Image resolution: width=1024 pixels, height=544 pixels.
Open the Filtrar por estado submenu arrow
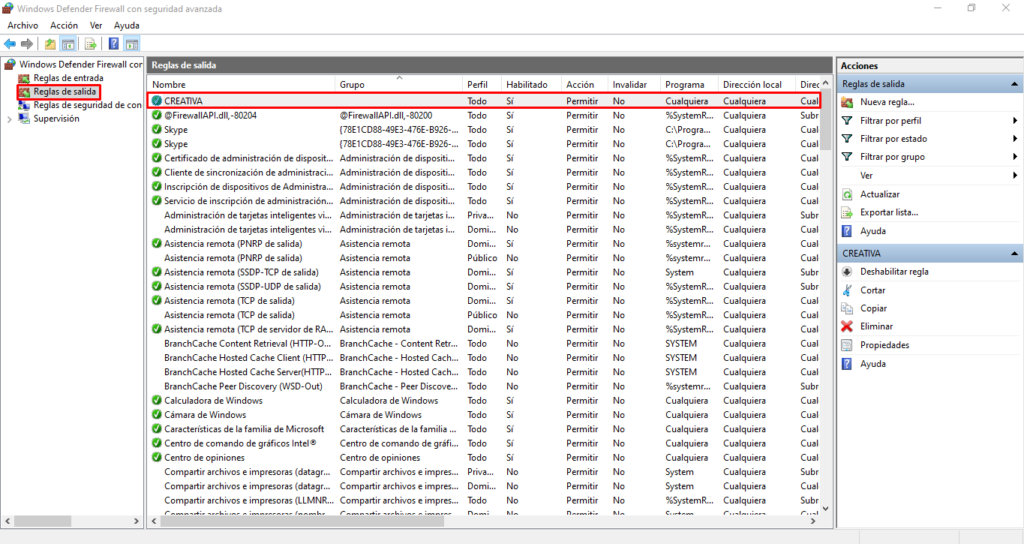pos(1015,138)
